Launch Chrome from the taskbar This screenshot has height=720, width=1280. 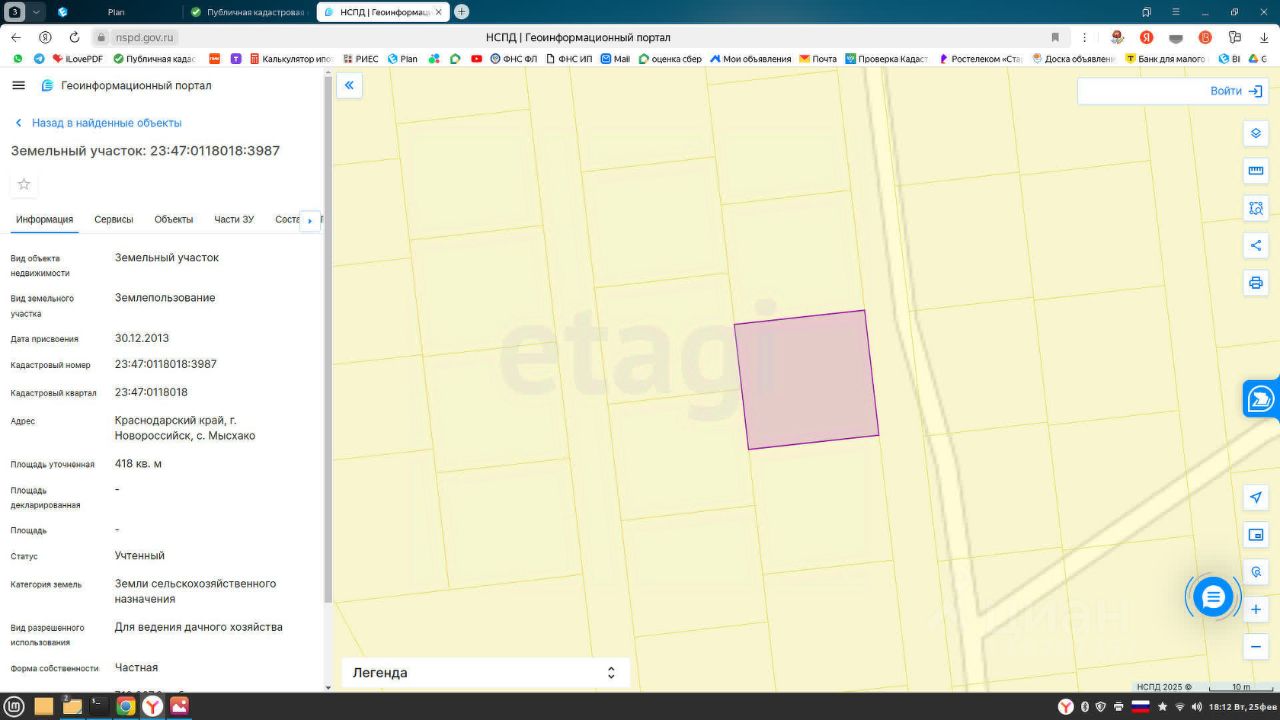125,706
